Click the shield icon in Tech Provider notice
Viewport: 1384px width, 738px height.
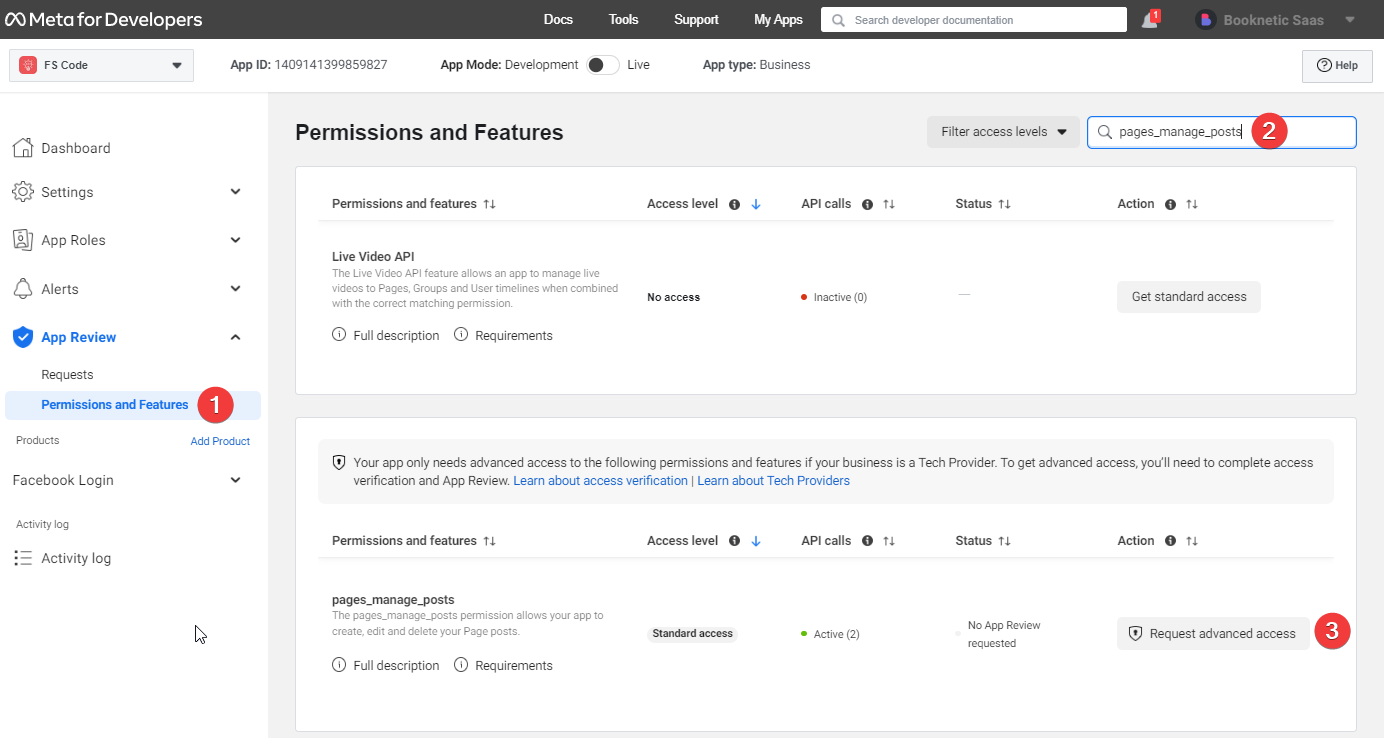(x=338, y=463)
